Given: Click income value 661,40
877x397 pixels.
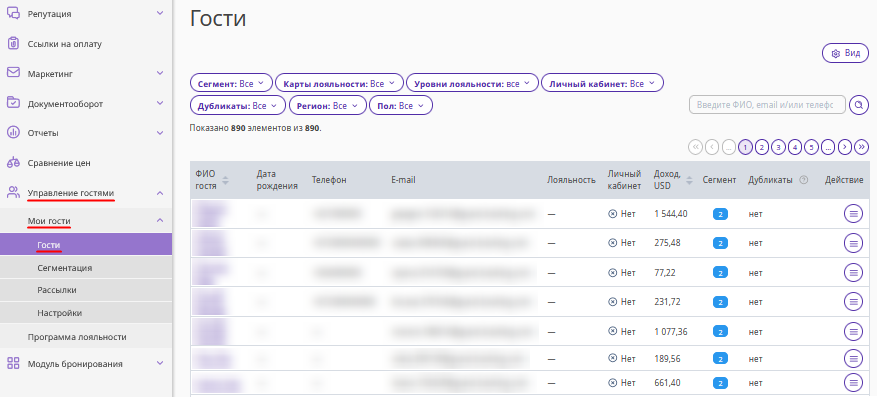Looking at the screenshot, I should point(667,383).
